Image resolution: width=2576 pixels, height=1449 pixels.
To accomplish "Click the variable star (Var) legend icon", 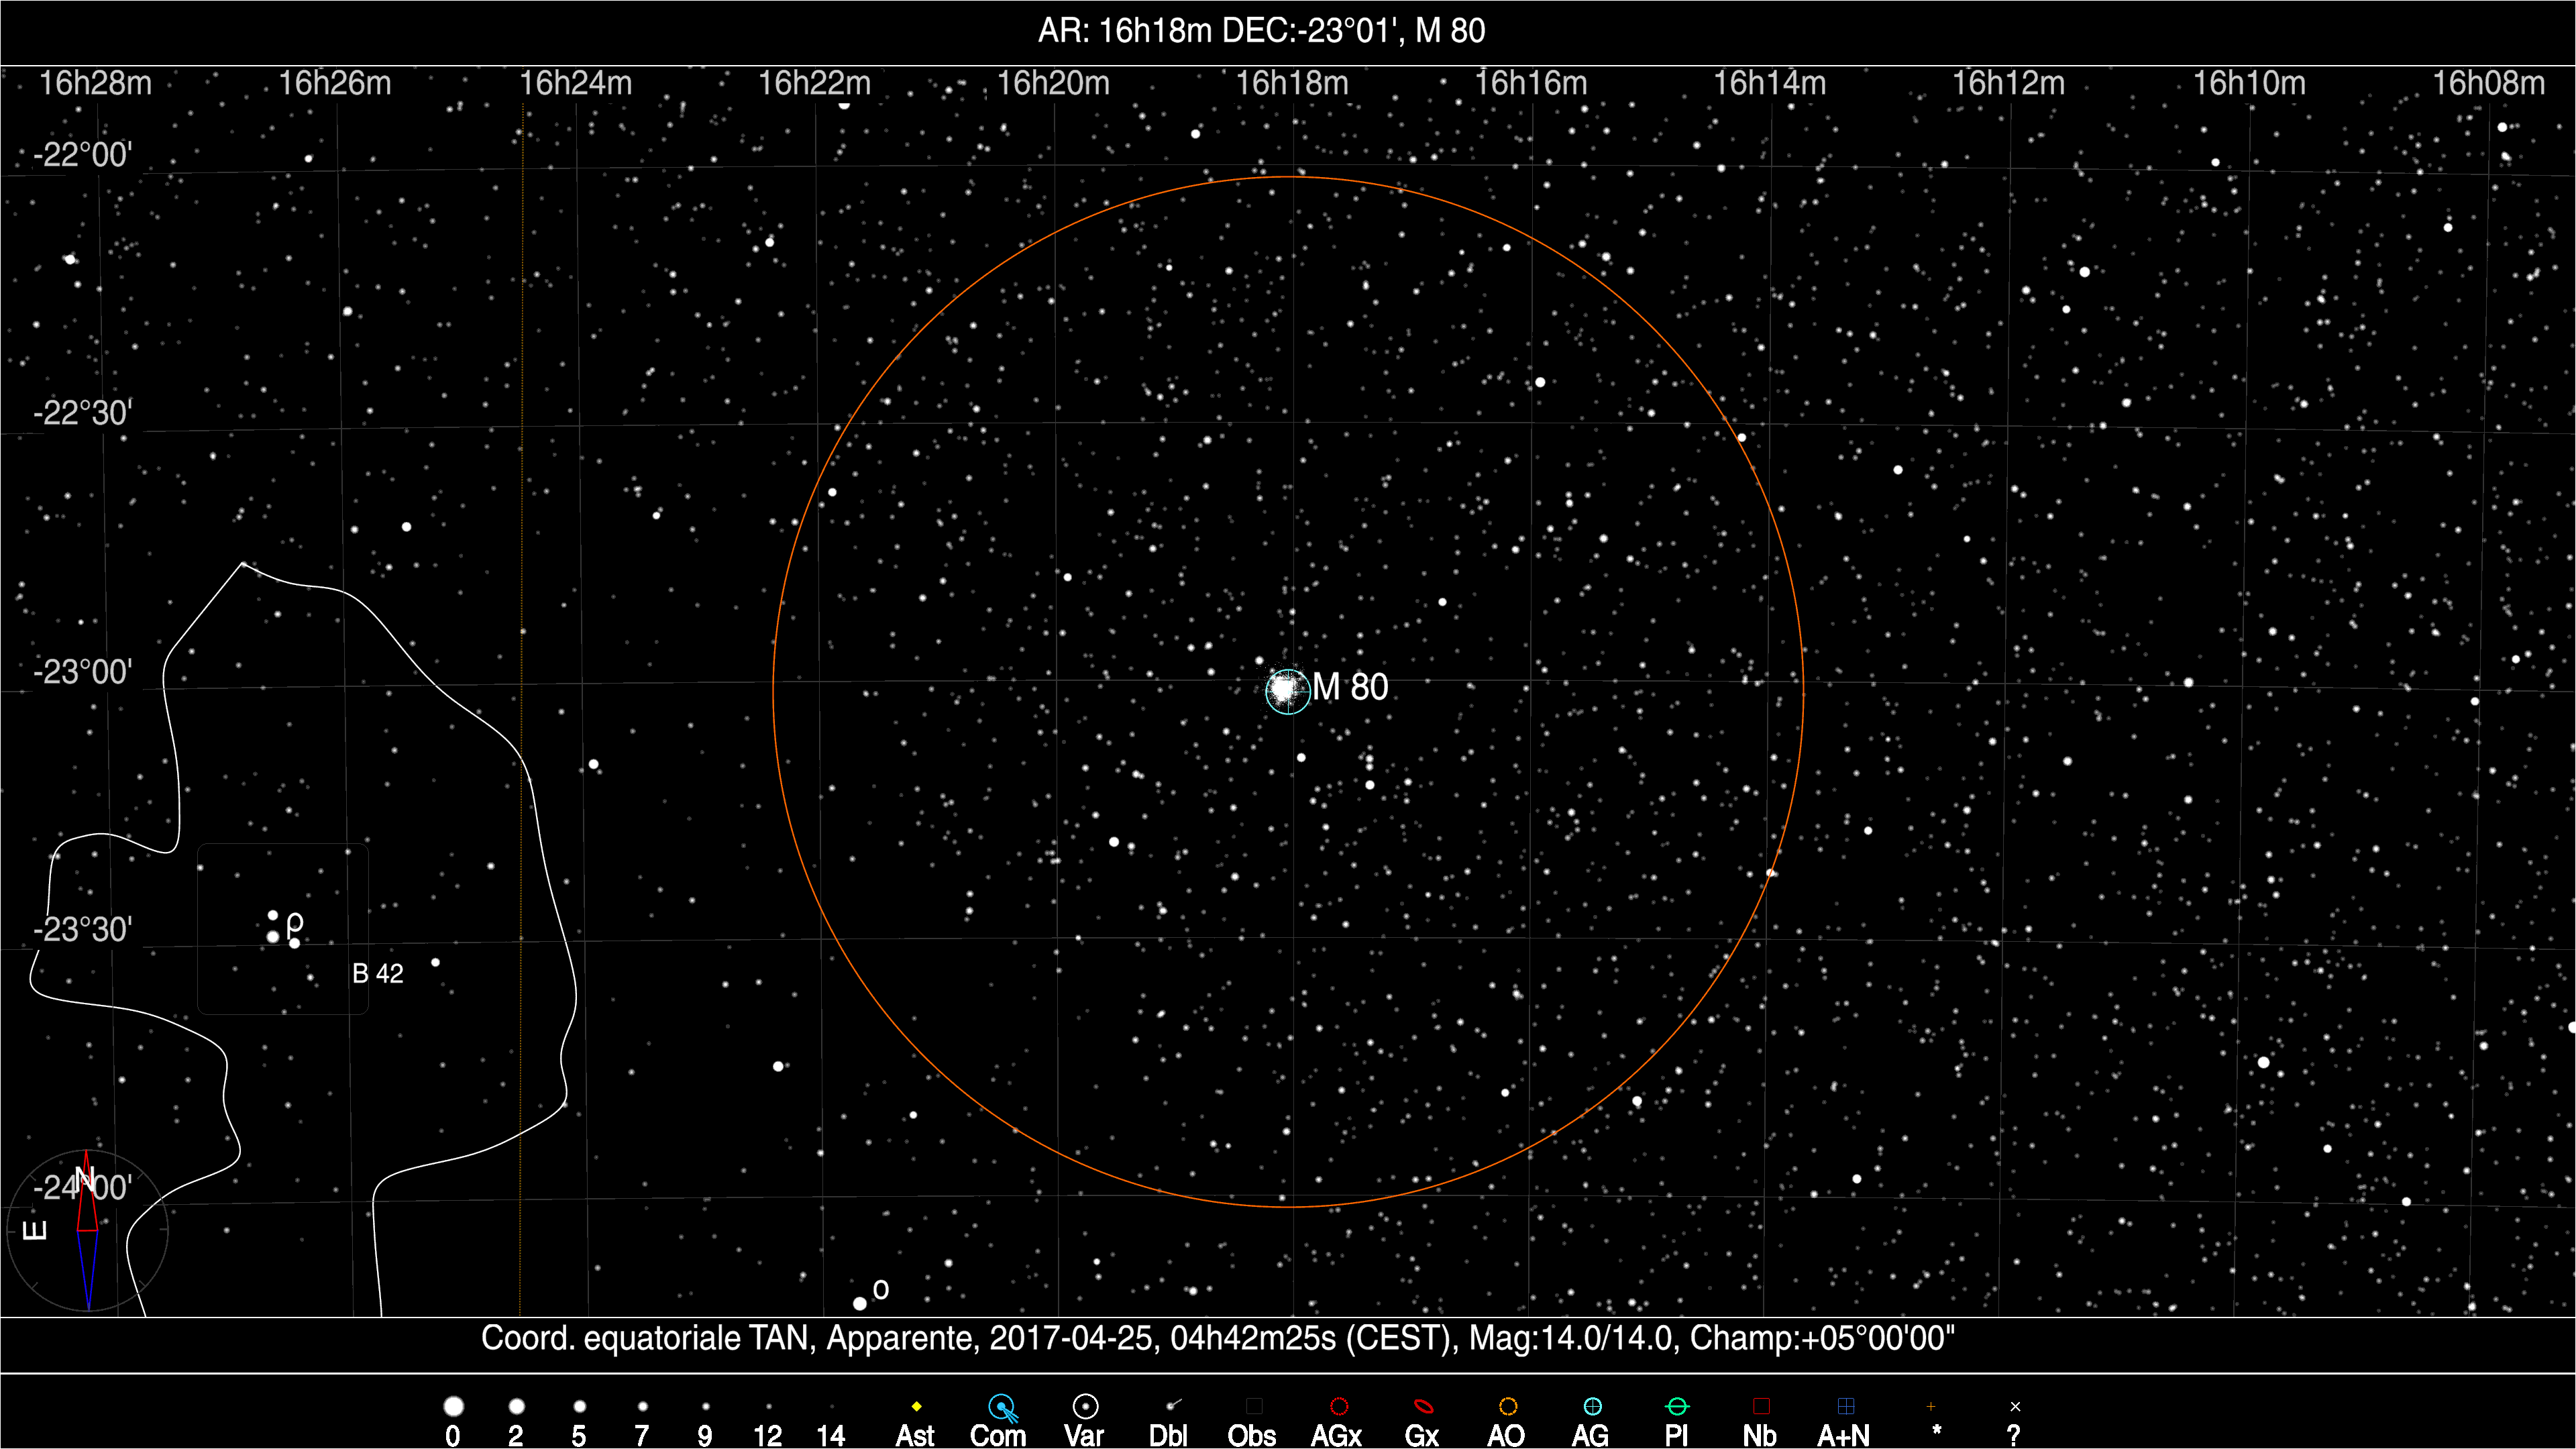I will pos(1085,1406).
